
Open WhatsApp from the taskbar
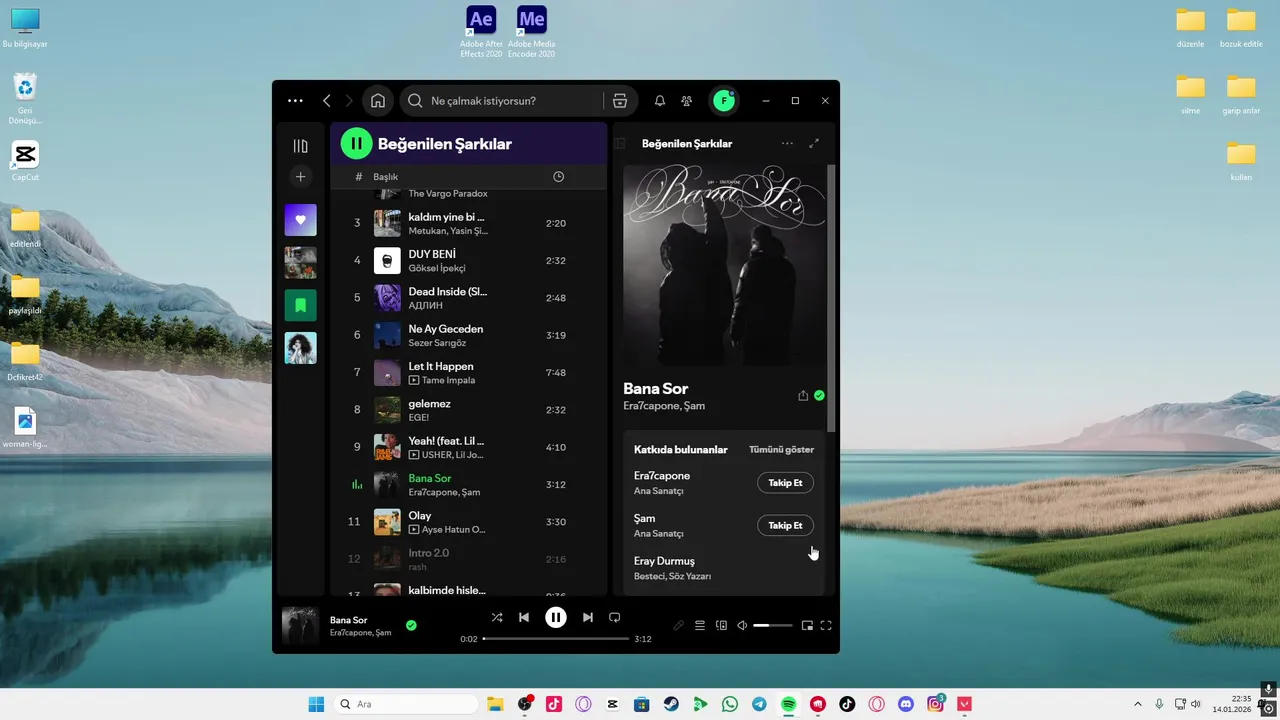[x=730, y=704]
